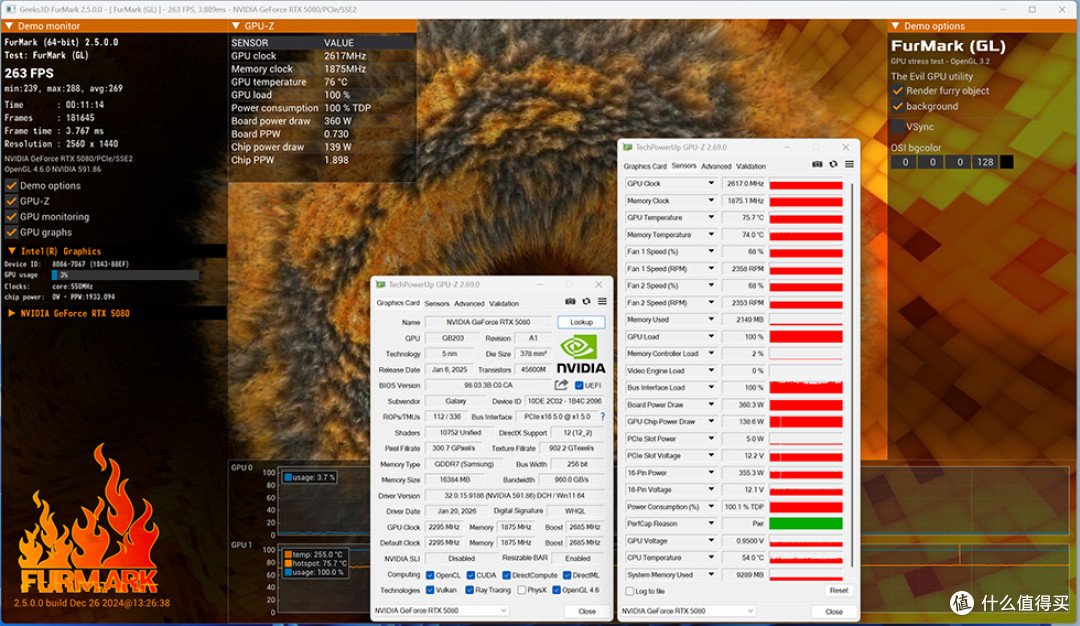Click the GPU Load red sensor graph
Image resolution: width=1080 pixels, height=626 pixels.
point(806,337)
